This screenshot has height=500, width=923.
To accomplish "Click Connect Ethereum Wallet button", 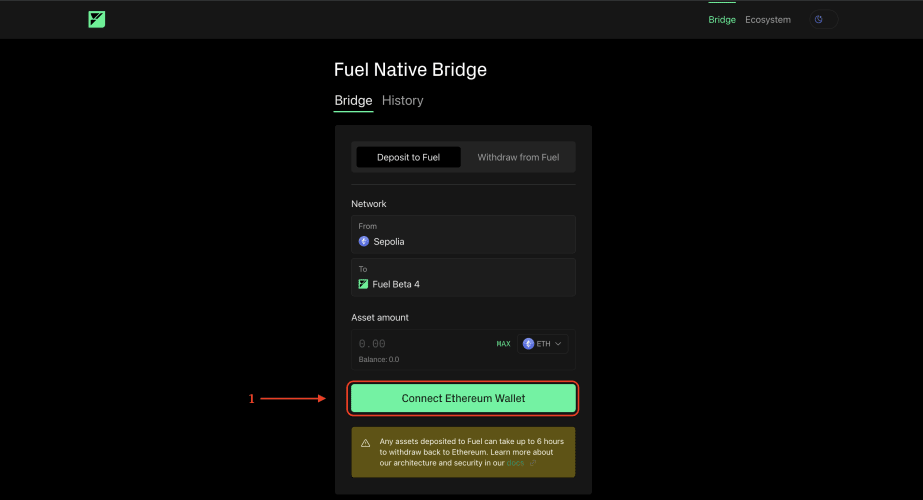I will tap(463, 398).
